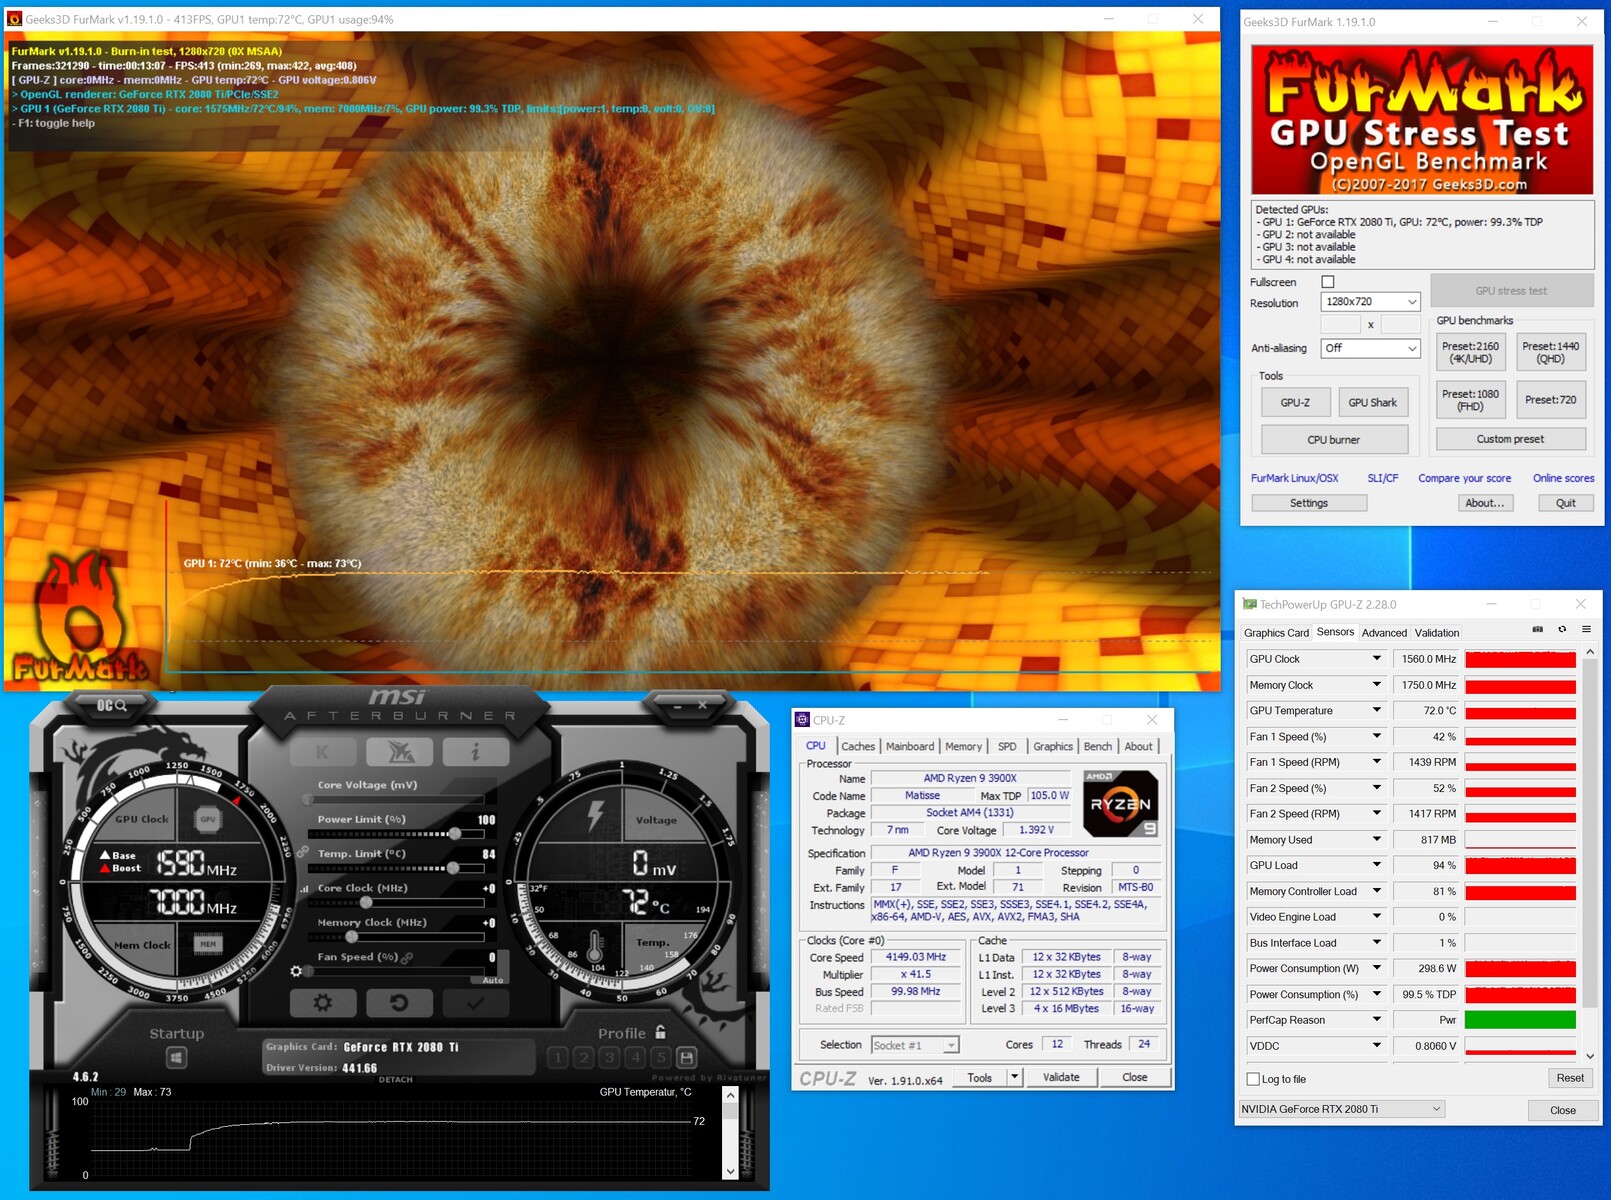Open the fan speed gear icon in Afterburner
The image size is (1611, 1200).
[x=296, y=971]
